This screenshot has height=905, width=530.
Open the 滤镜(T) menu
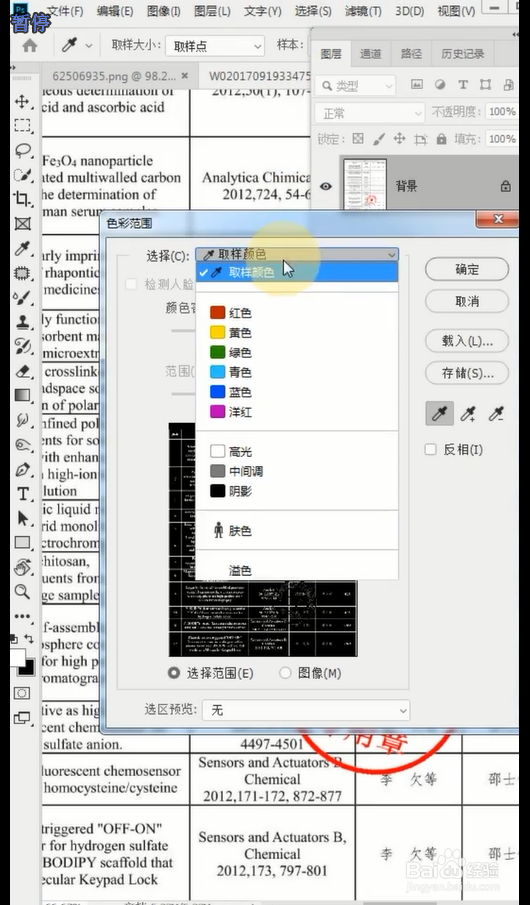coord(363,11)
